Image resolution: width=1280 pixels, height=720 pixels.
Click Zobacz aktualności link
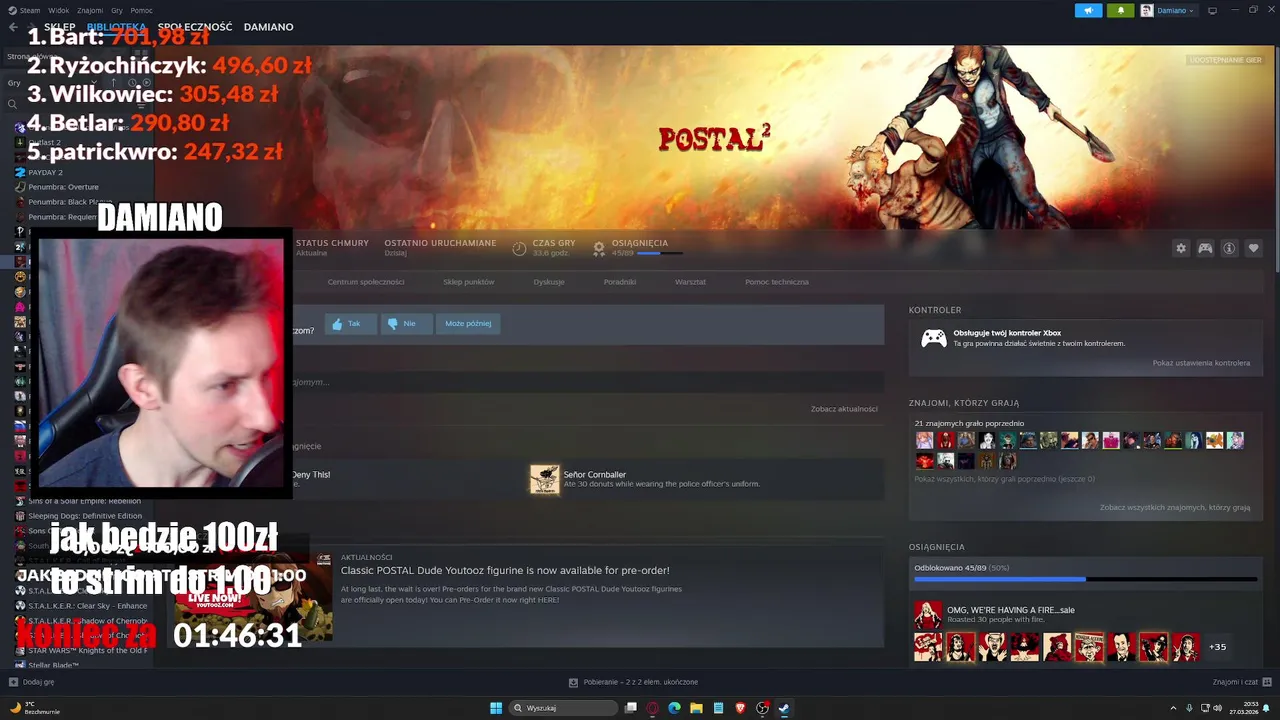pos(844,409)
